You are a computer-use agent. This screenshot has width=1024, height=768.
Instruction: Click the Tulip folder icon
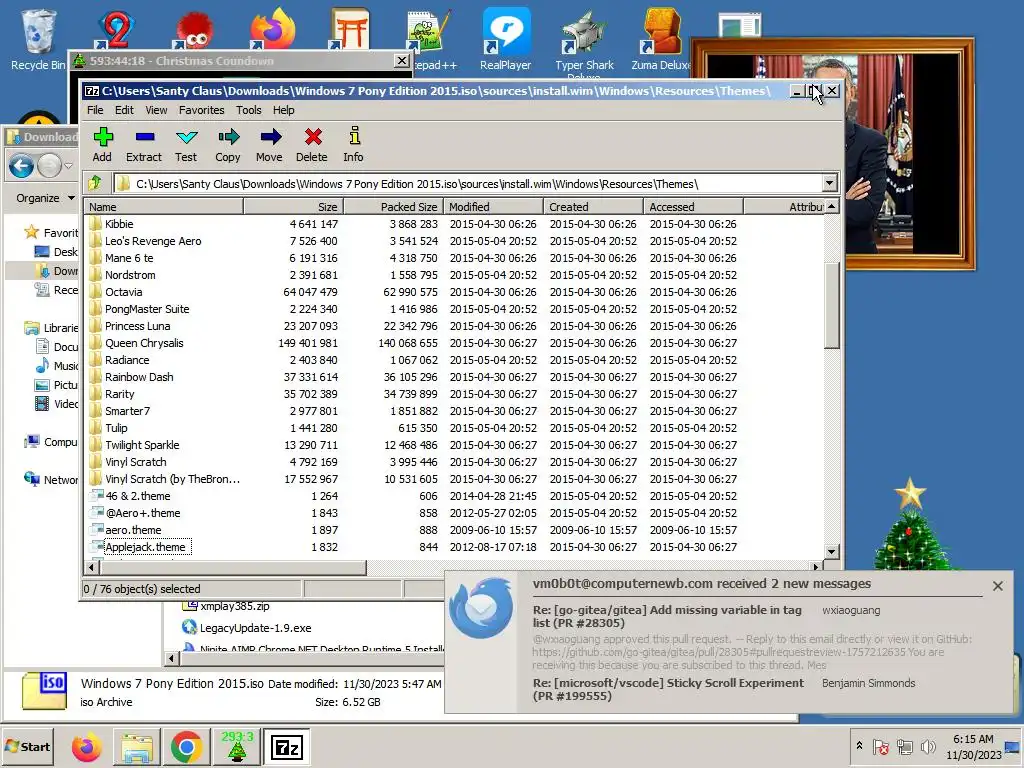click(x=95, y=428)
